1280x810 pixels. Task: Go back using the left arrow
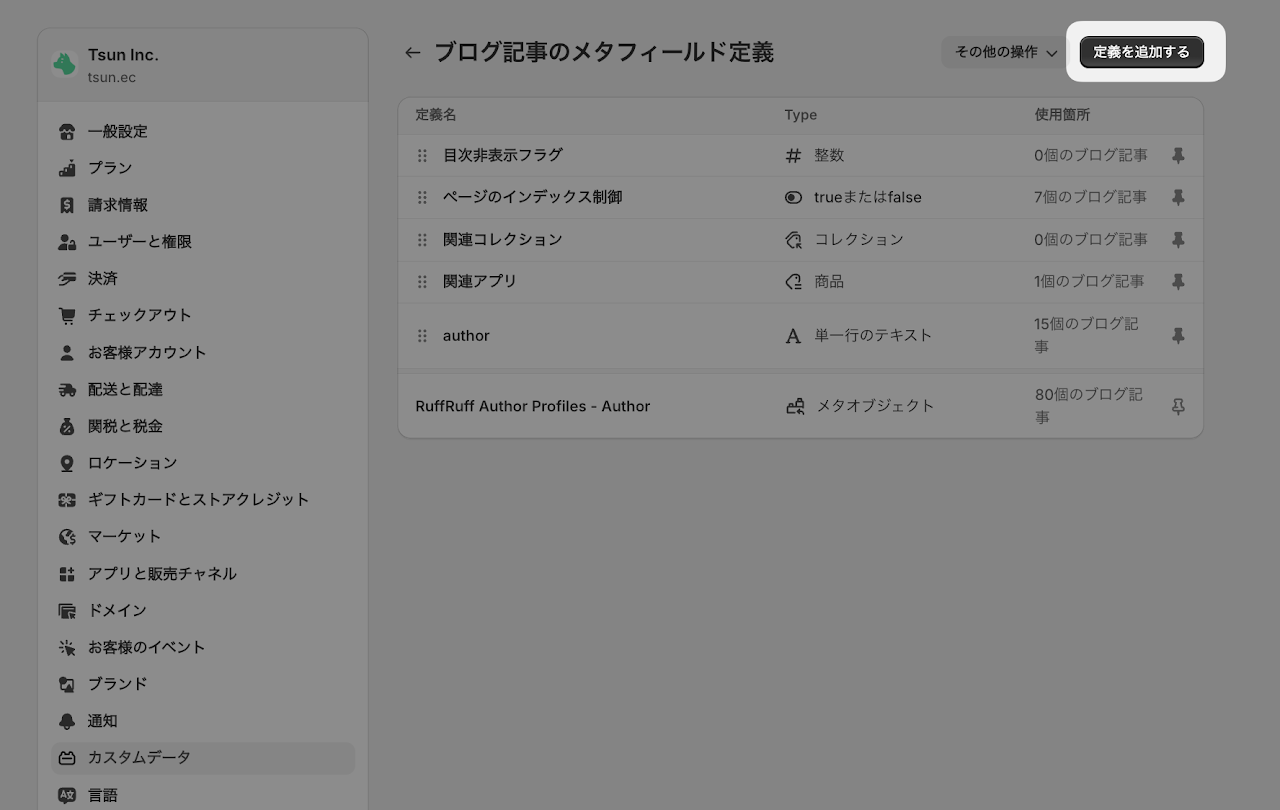pyautogui.click(x=413, y=53)
